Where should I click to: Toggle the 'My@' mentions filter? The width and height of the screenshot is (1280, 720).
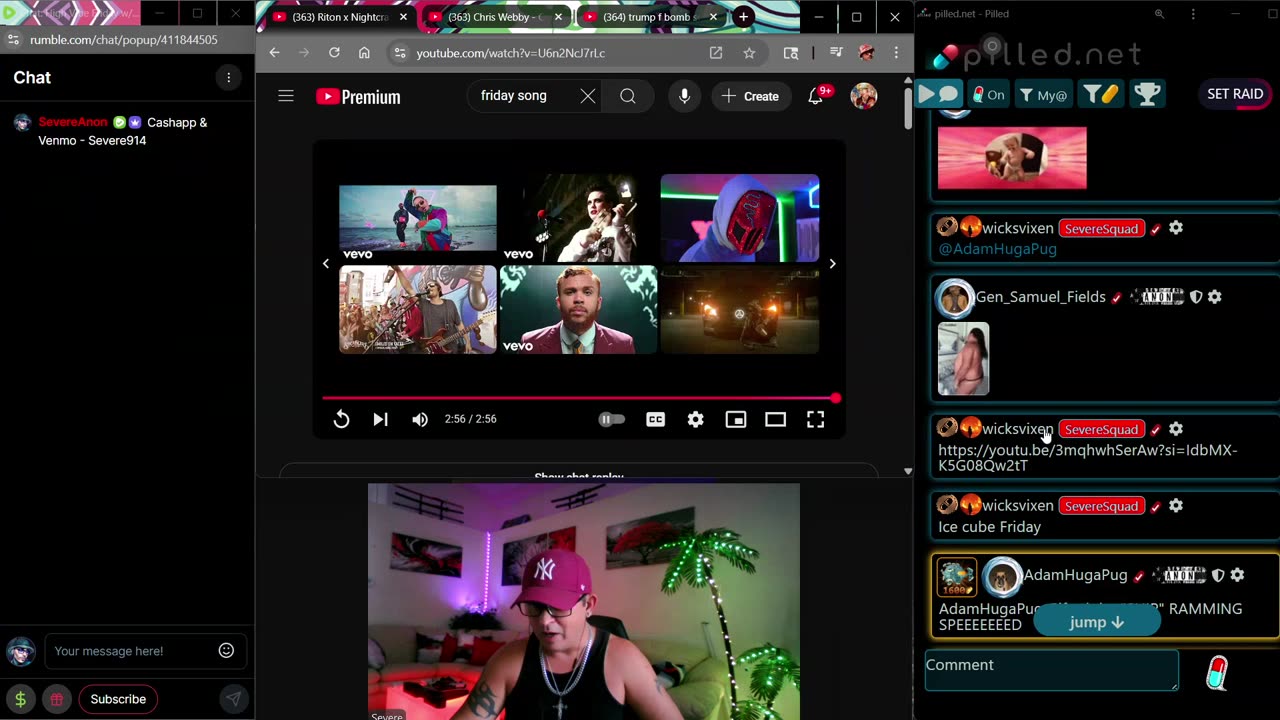(1044, 94)
